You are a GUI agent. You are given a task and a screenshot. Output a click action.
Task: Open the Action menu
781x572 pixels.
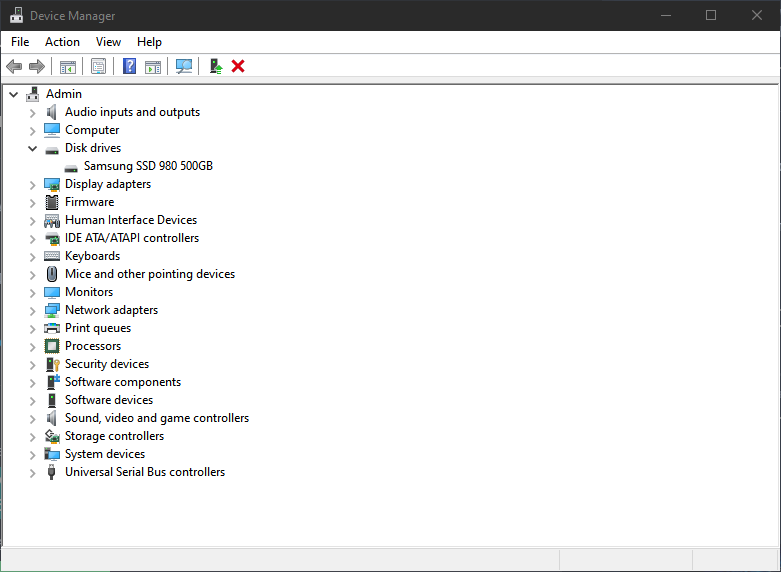click(62, 42)
